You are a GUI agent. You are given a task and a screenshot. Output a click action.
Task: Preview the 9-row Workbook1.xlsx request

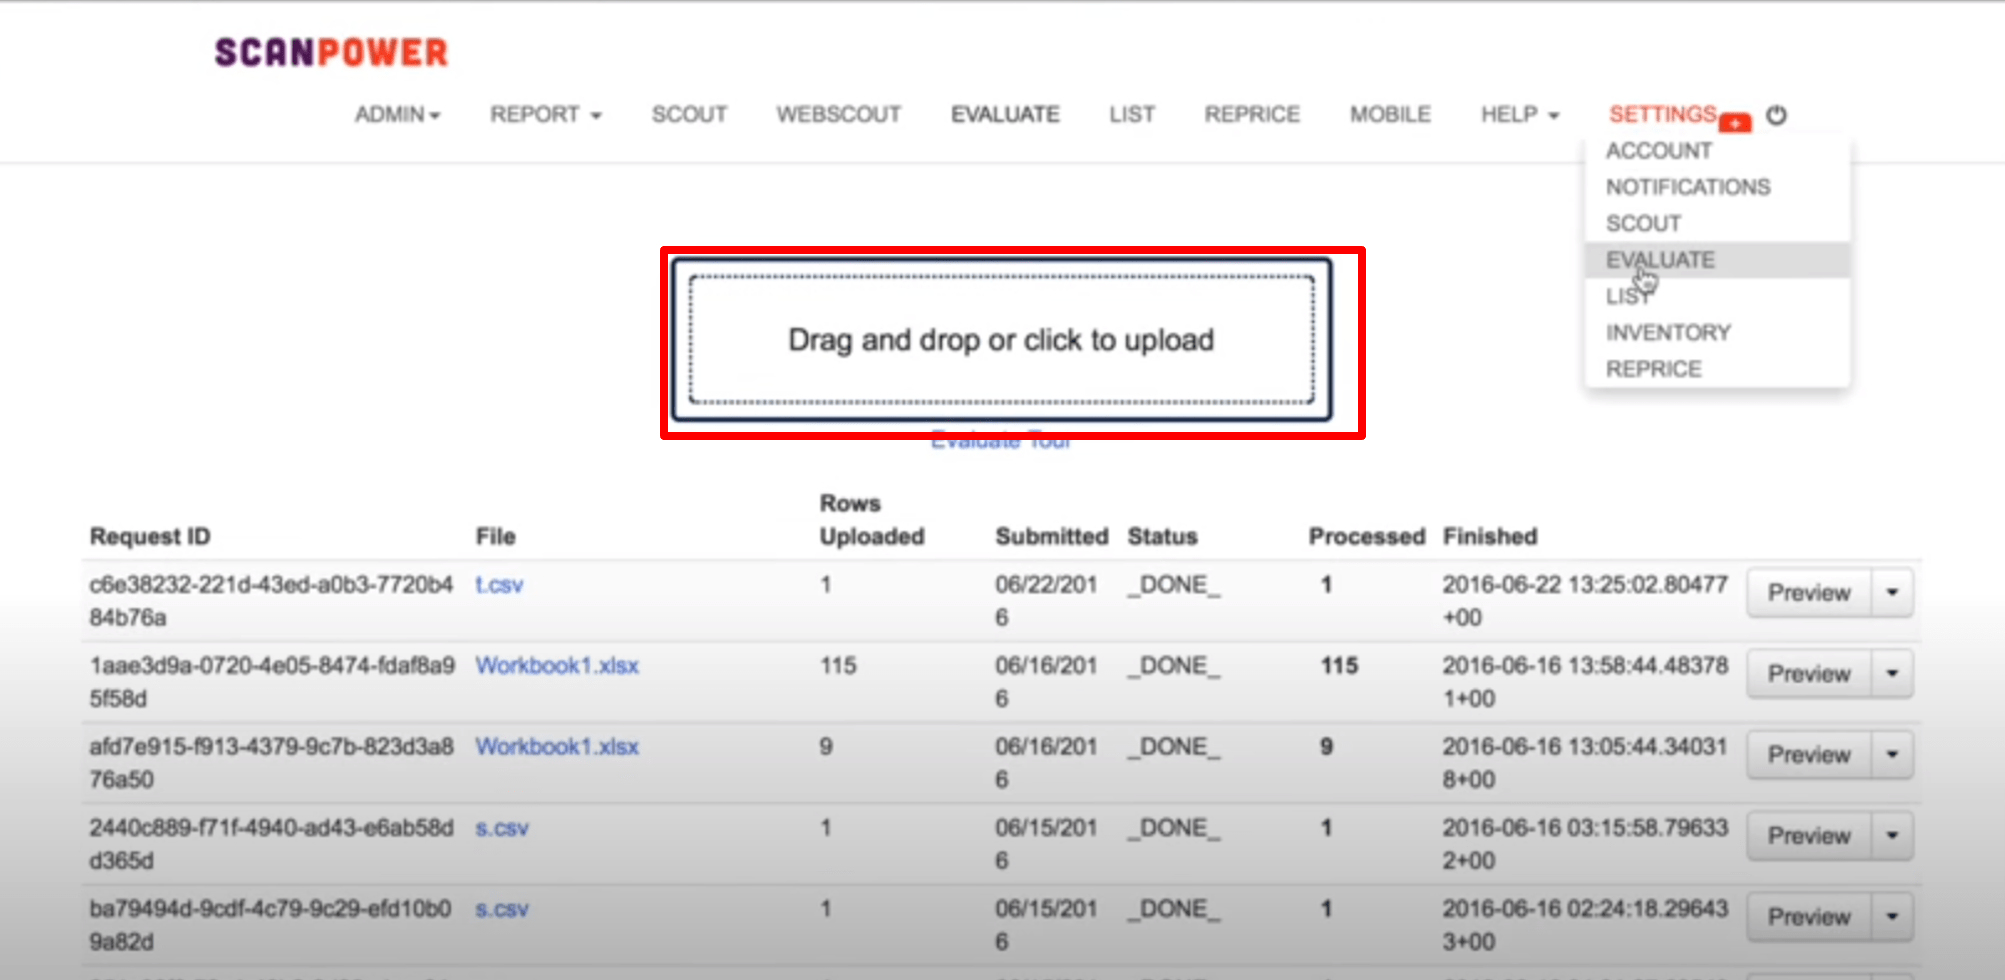click(1809, 755)
